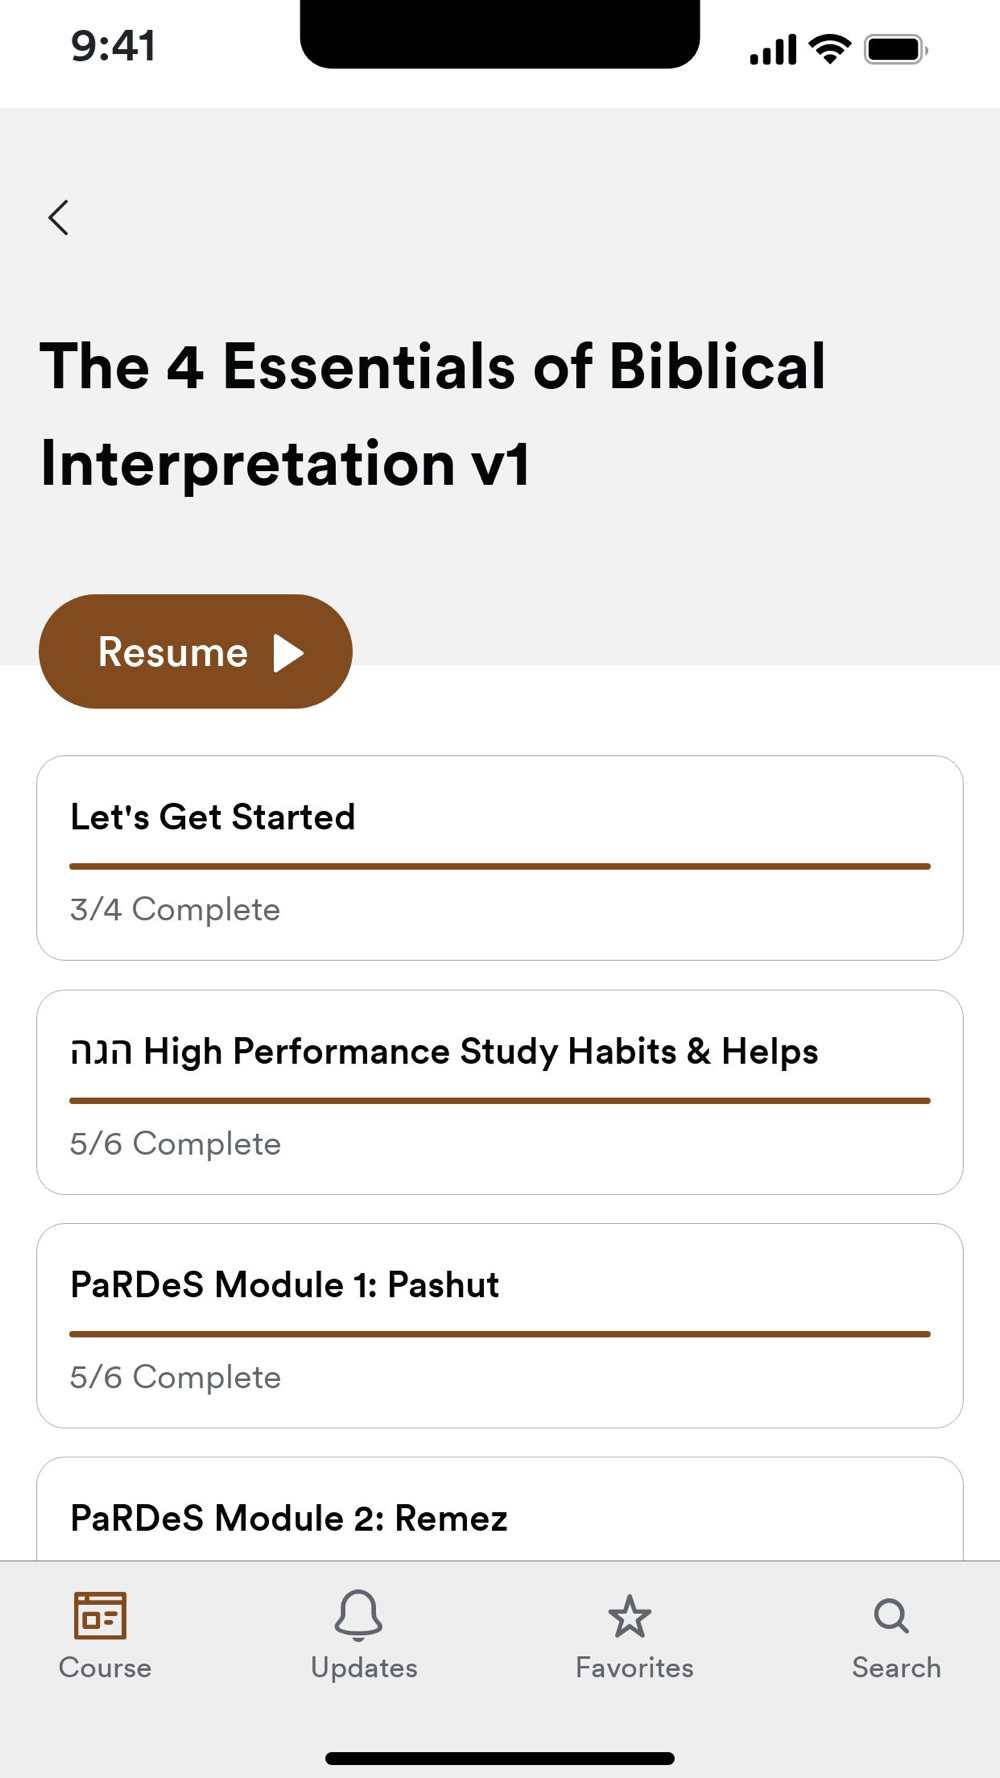This screenshot has height=1778, width=1000.
Task: Tap the play triangle in Resume
Action: [288, 653]
